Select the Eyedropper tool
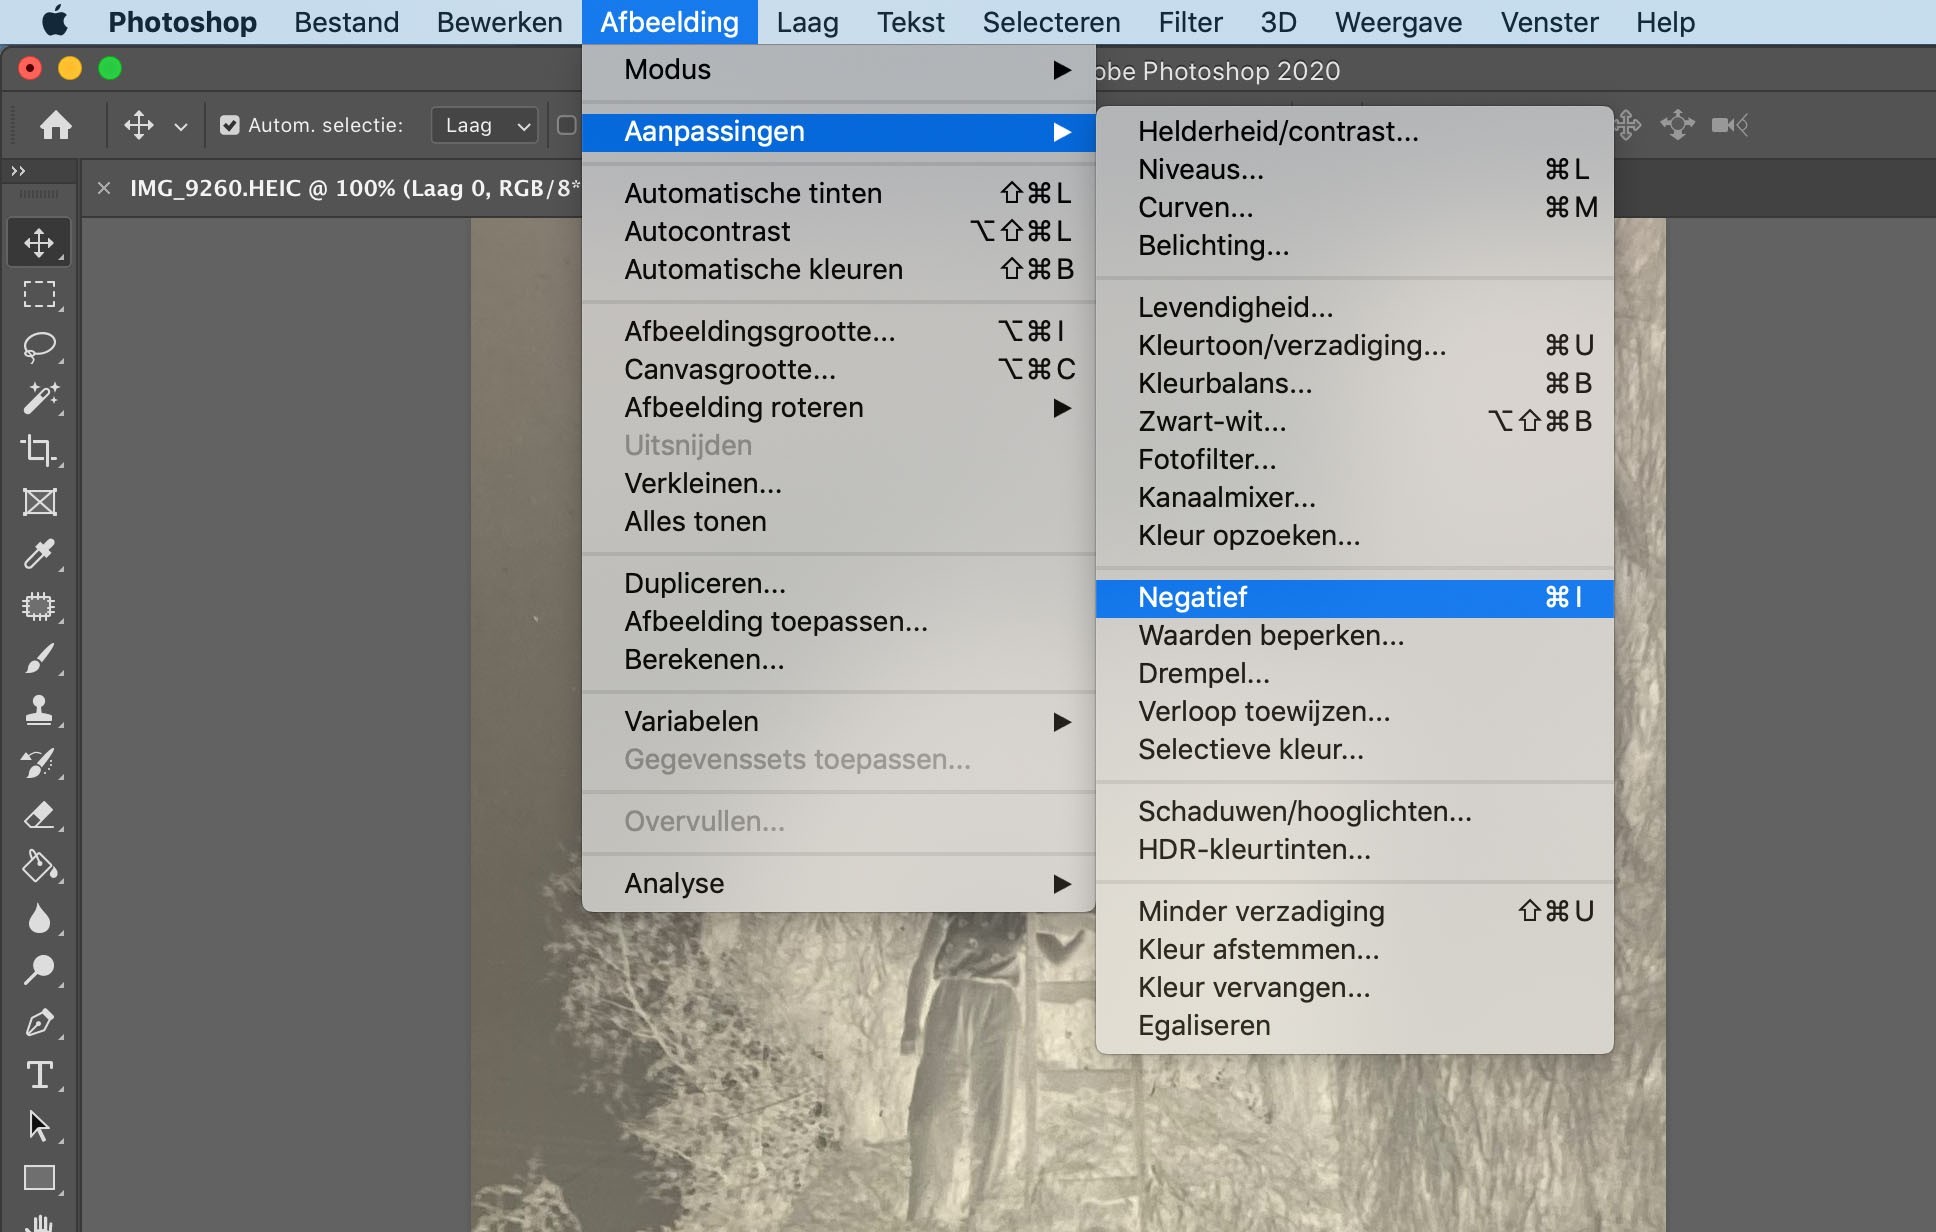This screenshot has height=1232, width=1936. [40, 555]
